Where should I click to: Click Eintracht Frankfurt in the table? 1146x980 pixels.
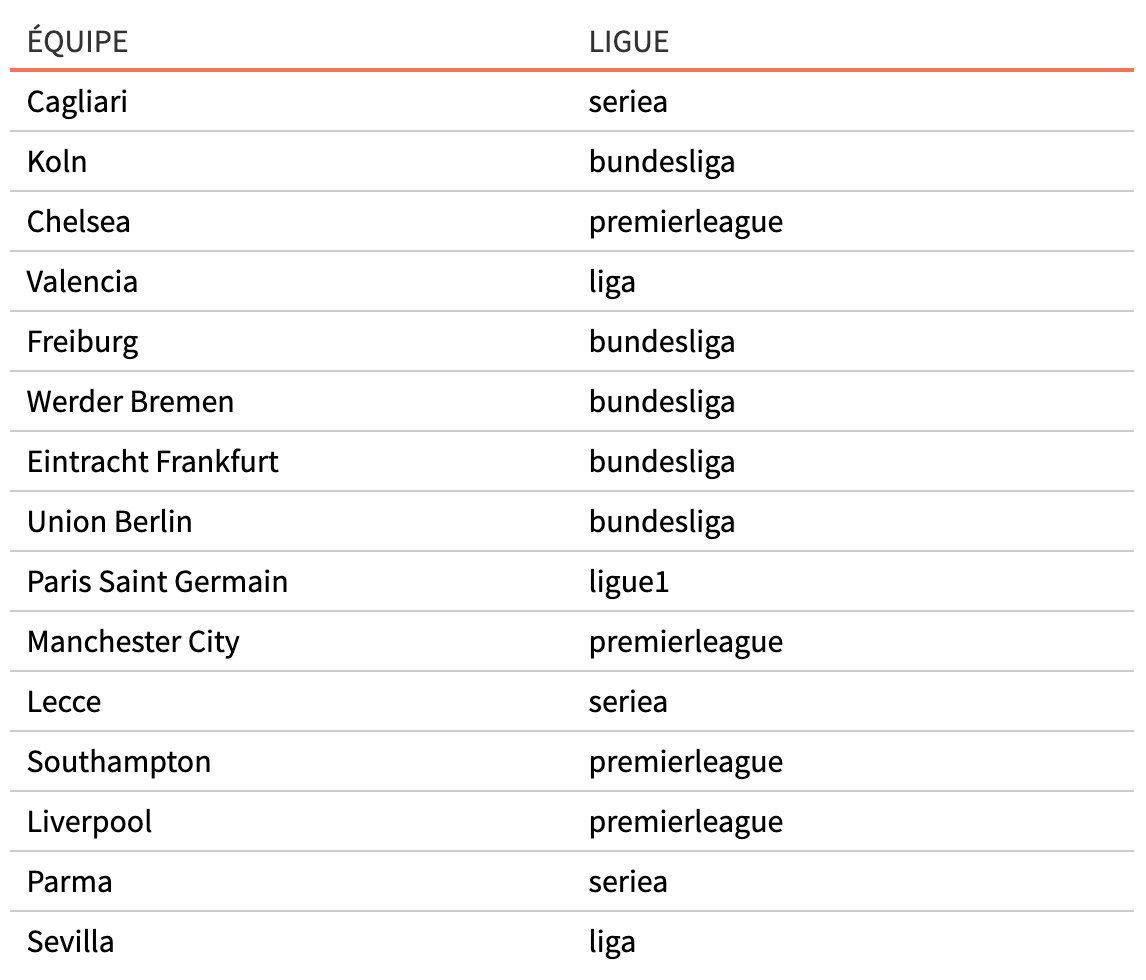coord(153,462)
